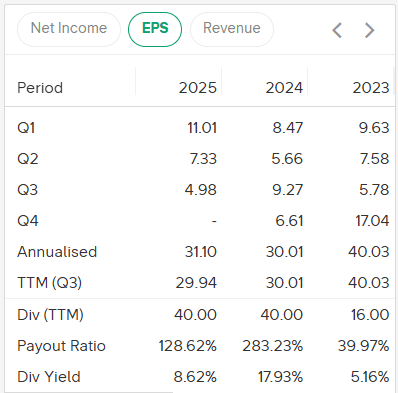
Task: Click Q3 2024 EPS value 9.27
Action: pos(288,190)
